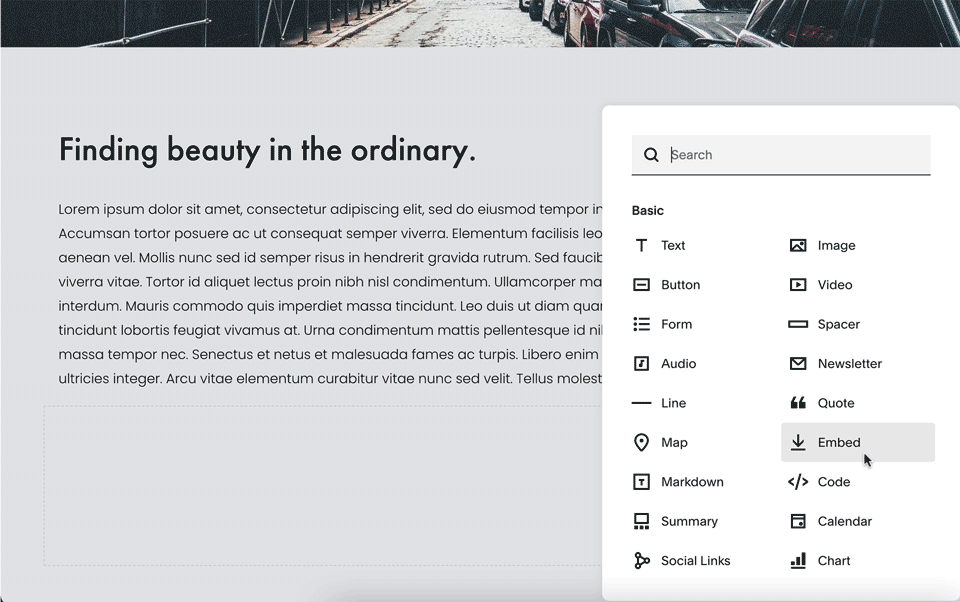
Task: Focus the block Search field
Action: click(781, 155)
